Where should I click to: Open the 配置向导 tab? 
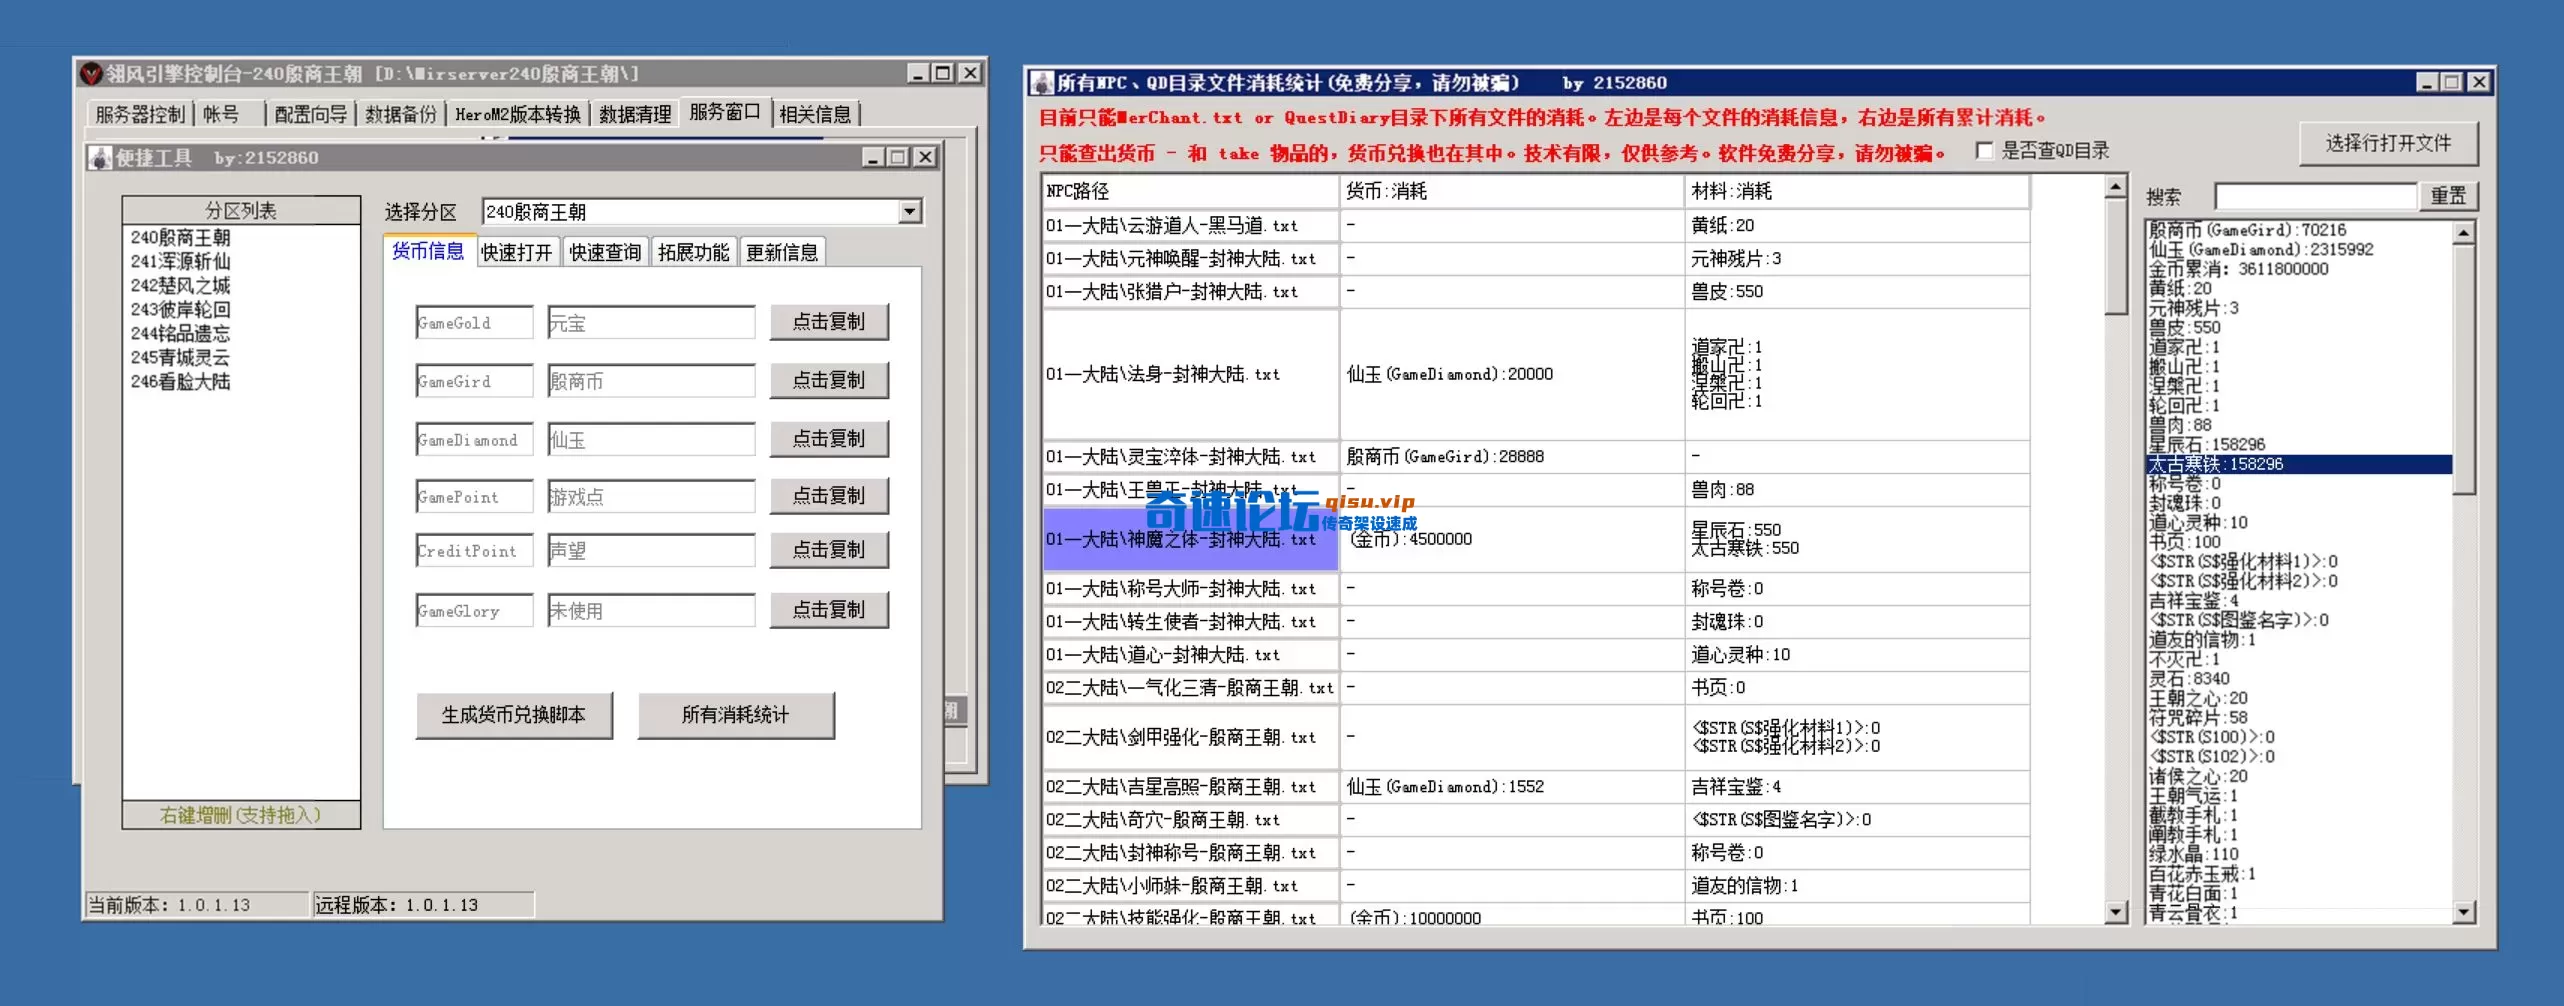(x=311, y=115)
